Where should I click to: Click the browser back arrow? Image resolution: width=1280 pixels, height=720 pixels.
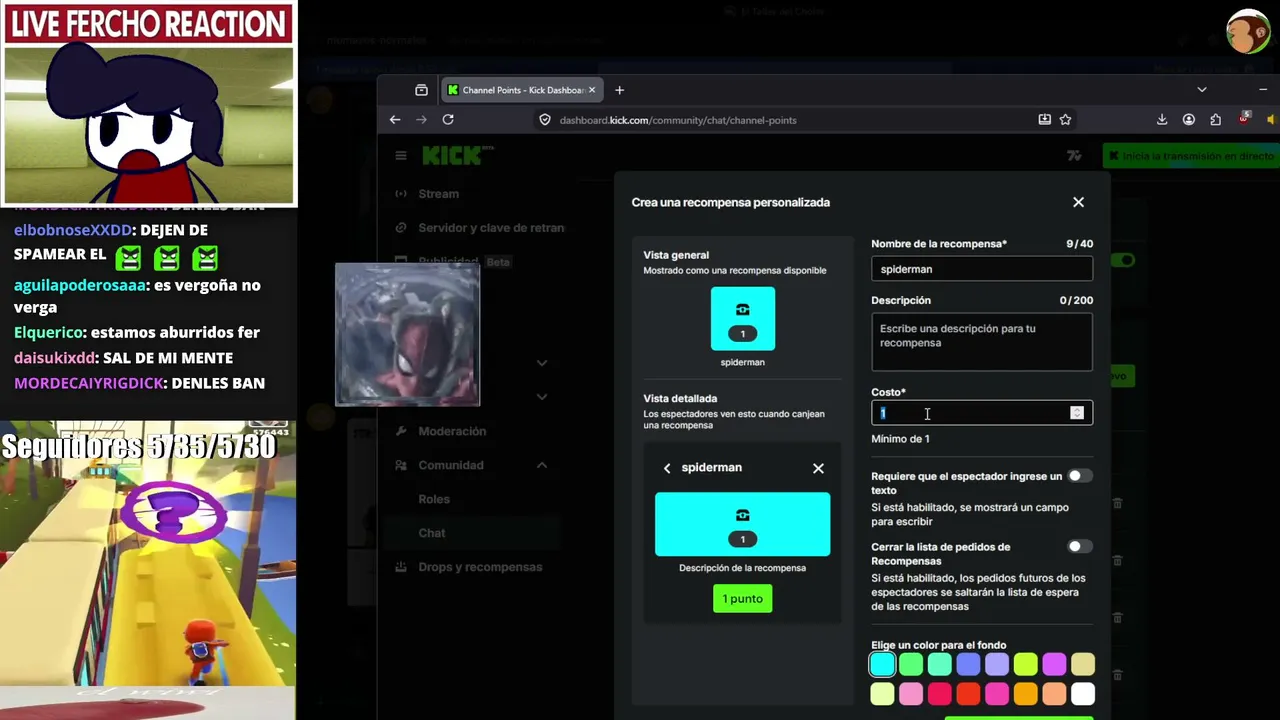coord(395,120)
